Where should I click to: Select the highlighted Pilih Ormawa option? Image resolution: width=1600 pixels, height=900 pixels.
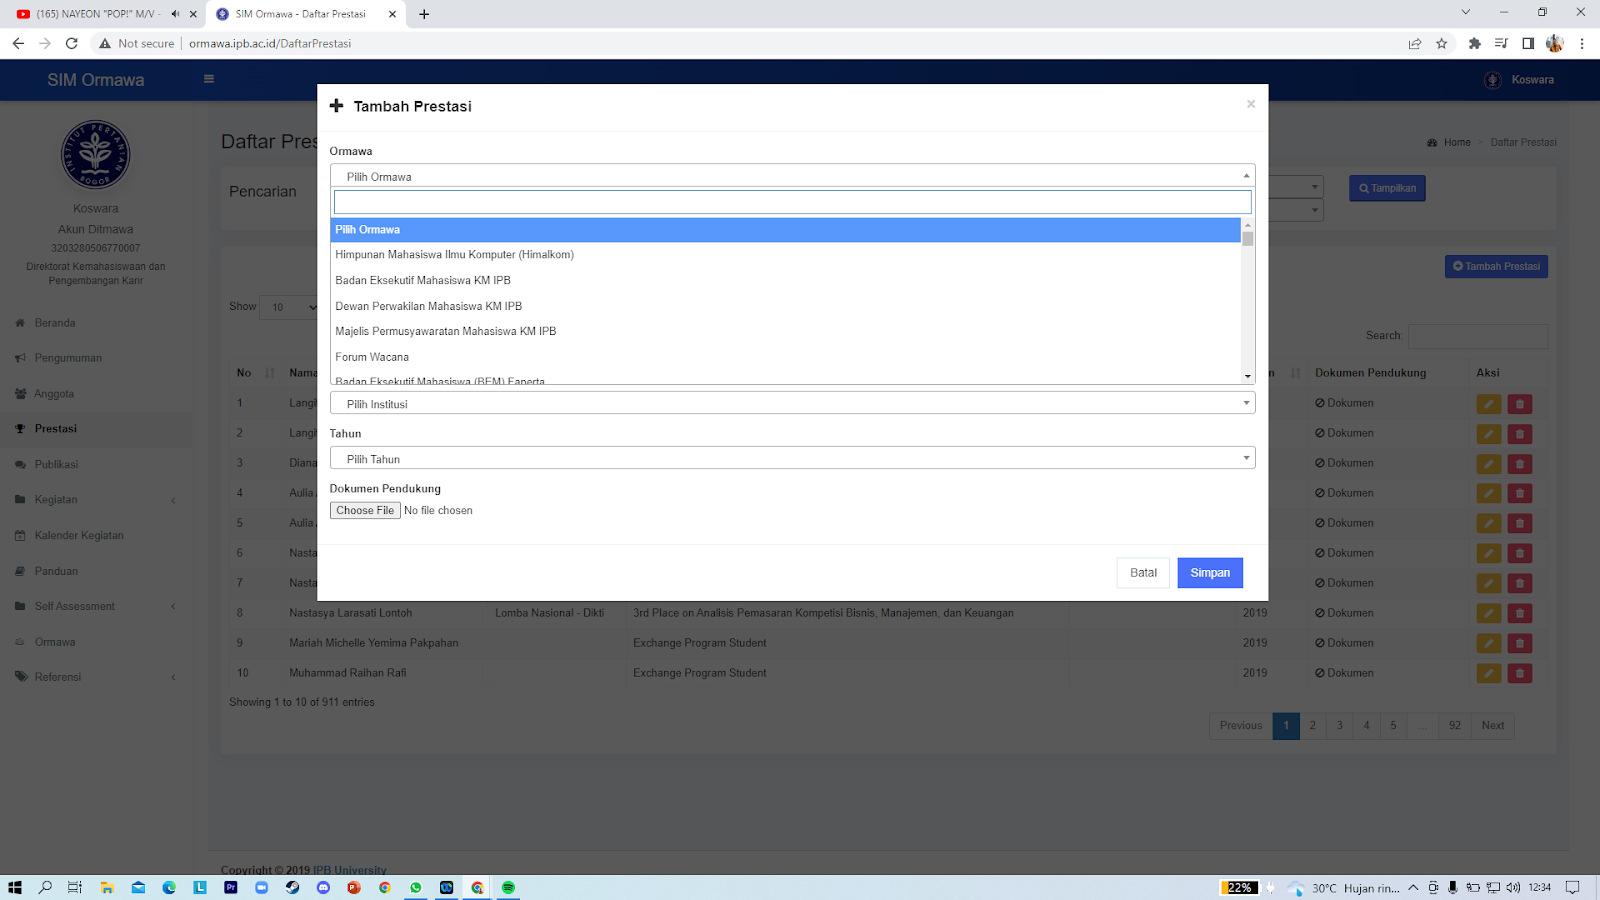tap(785, 230)
